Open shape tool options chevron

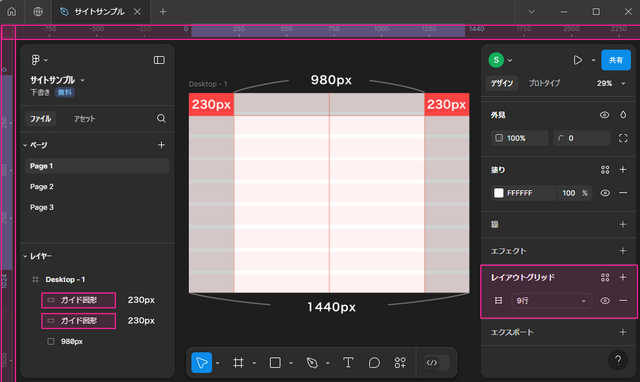(291, 363)
